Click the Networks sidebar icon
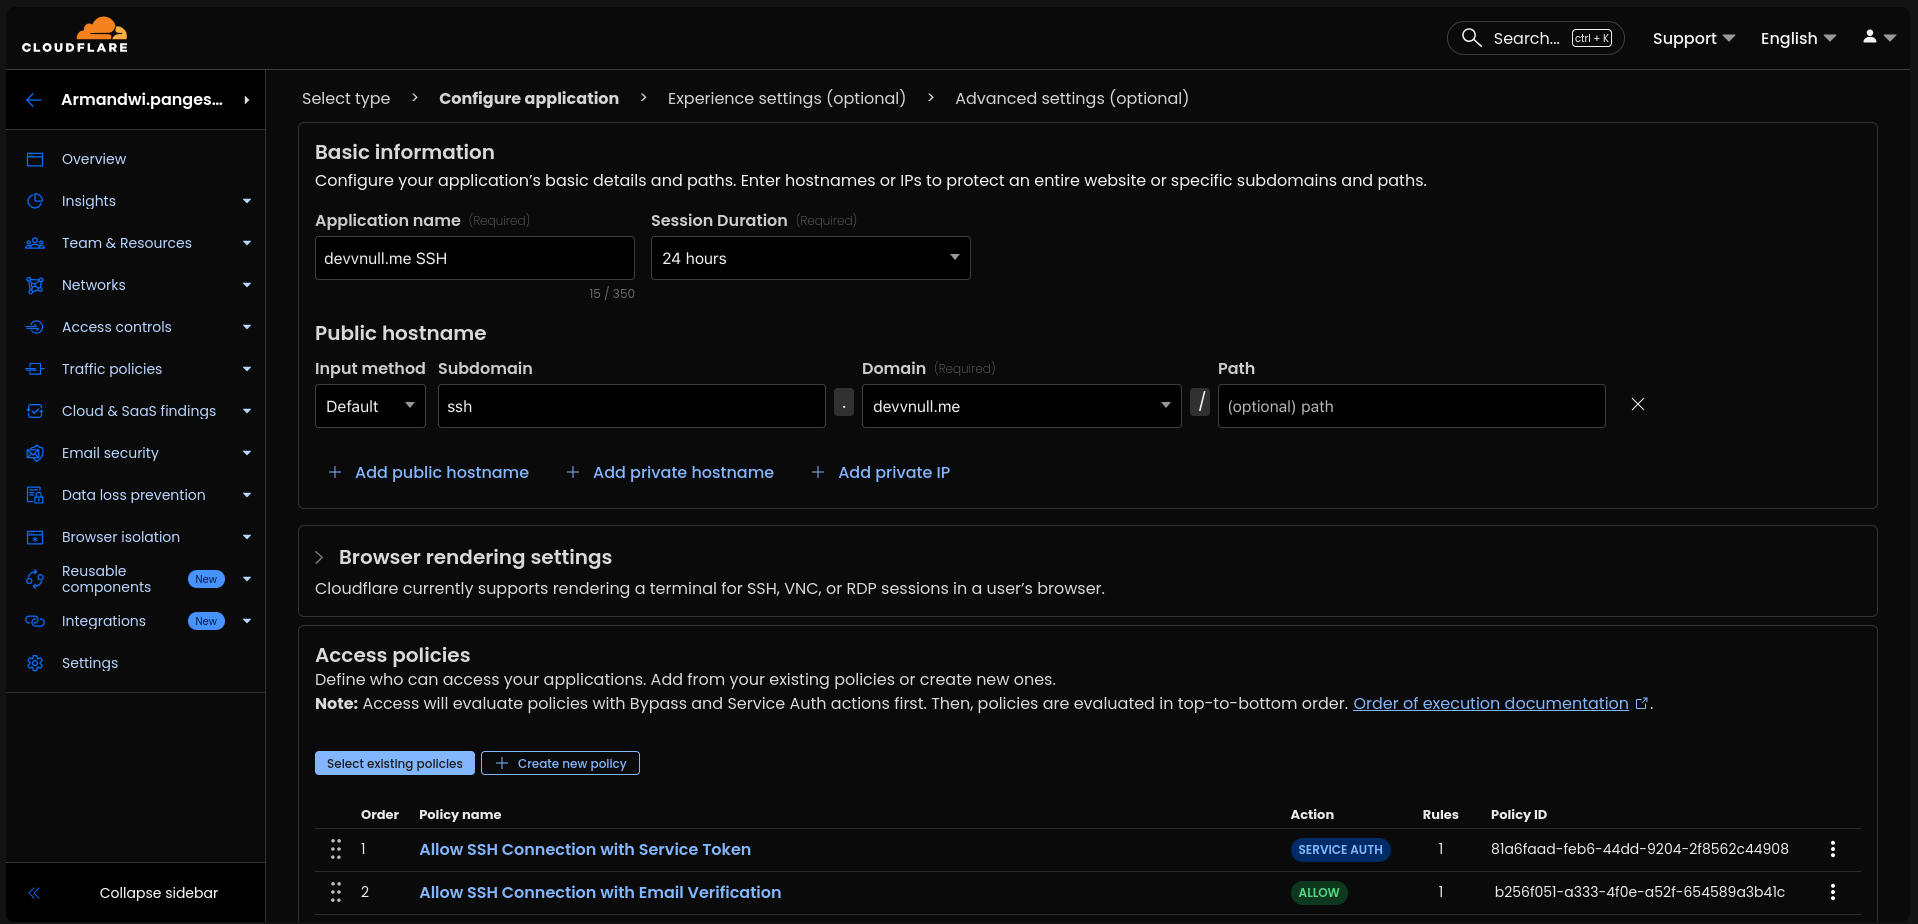Screen dimensions: 1918x924 (35, 285)
